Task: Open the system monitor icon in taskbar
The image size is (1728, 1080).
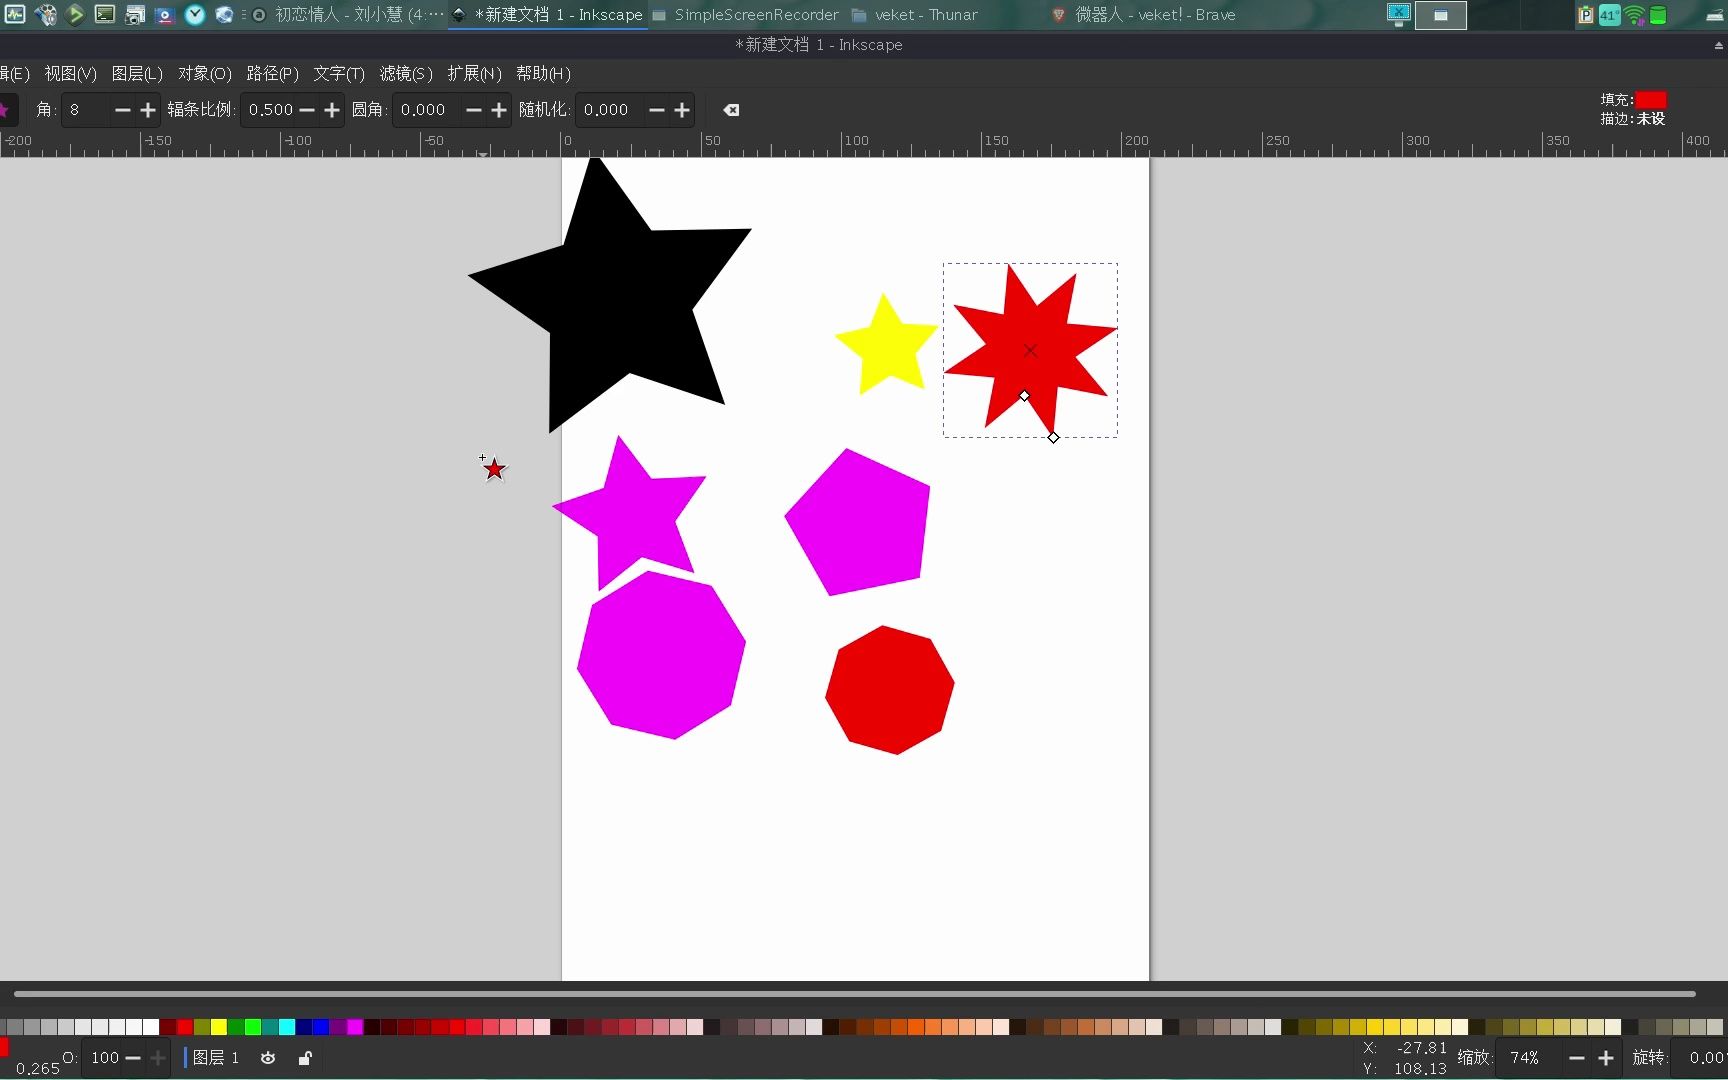Action: [x=14, y=14]
